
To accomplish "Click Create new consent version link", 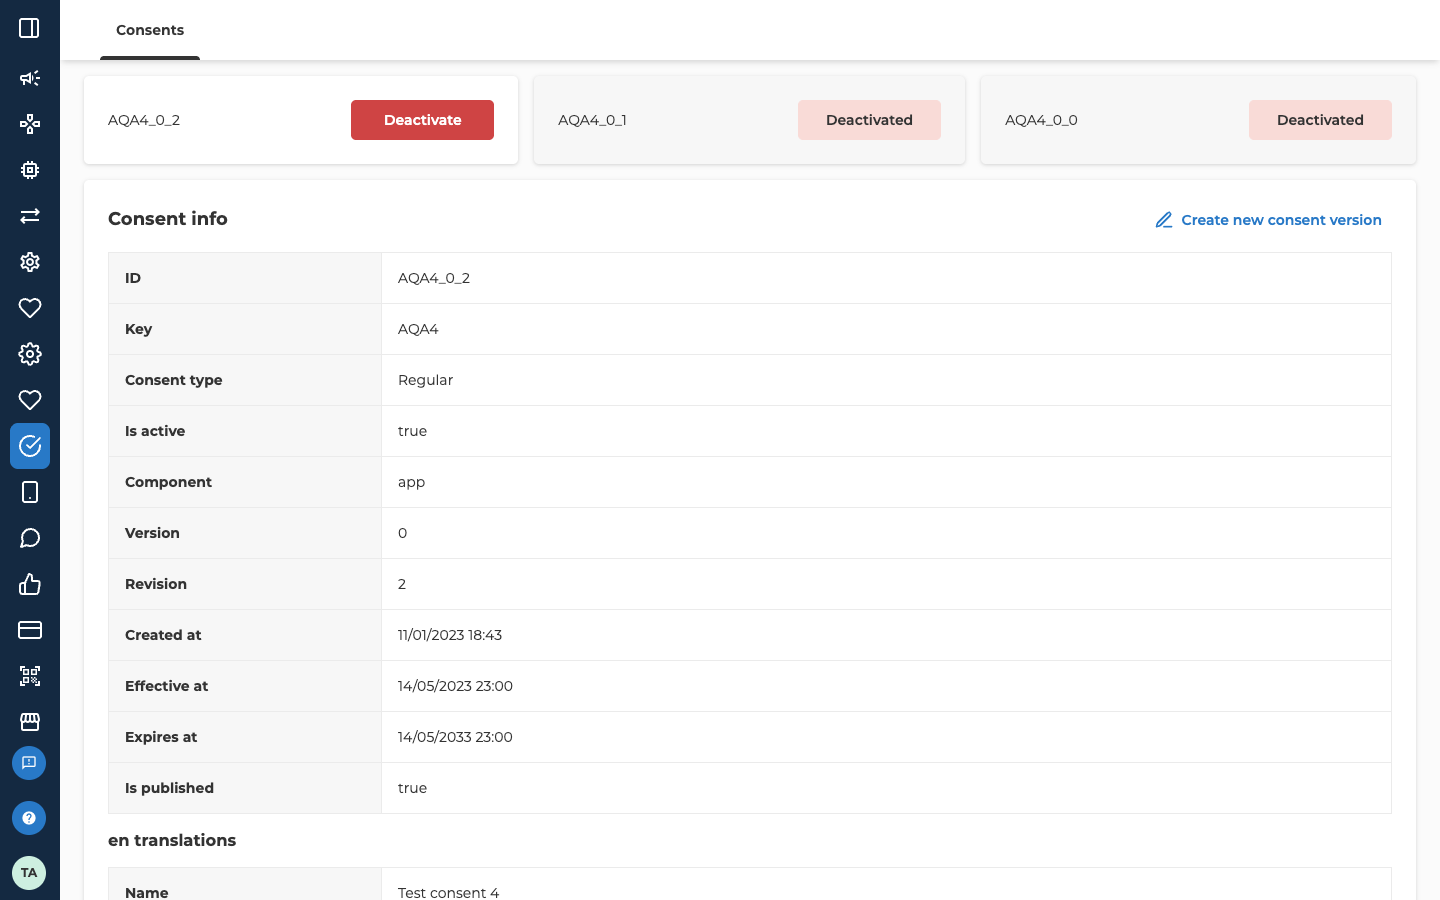I will click(x=1268, y=220).
